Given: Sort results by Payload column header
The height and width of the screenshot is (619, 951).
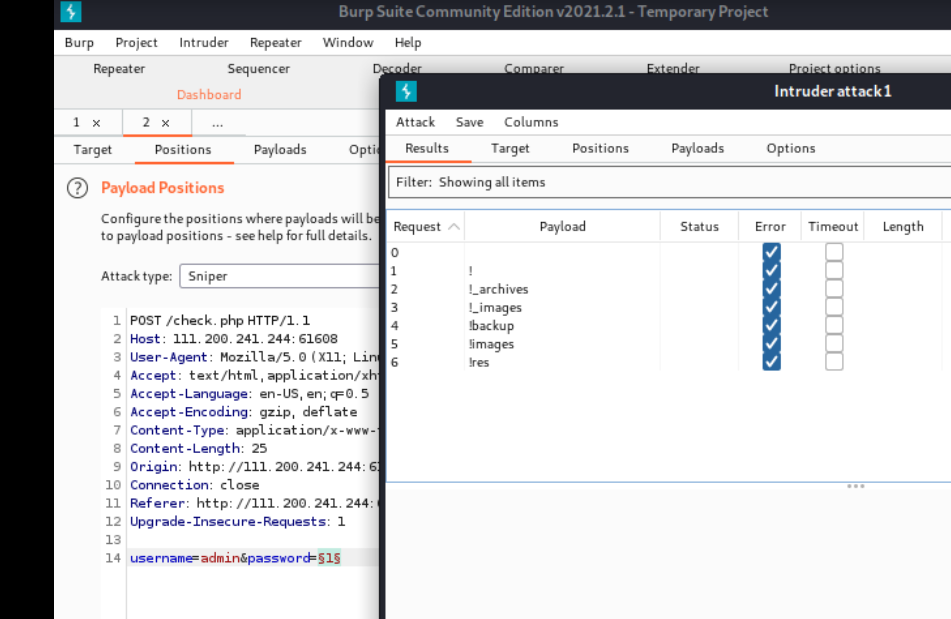Looking at the screenshot, I should (x=562, y=227).
